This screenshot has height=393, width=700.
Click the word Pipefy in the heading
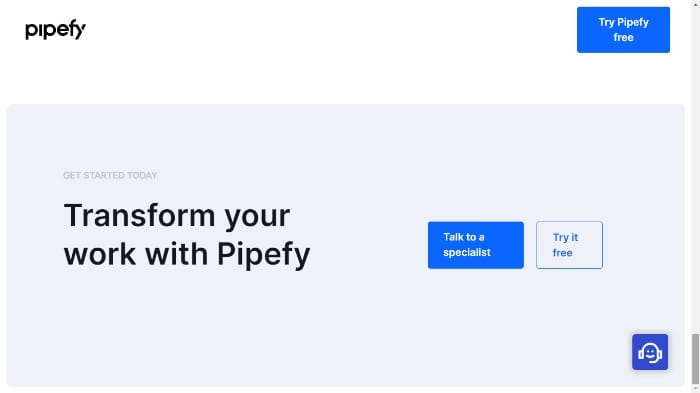point(263,255)
